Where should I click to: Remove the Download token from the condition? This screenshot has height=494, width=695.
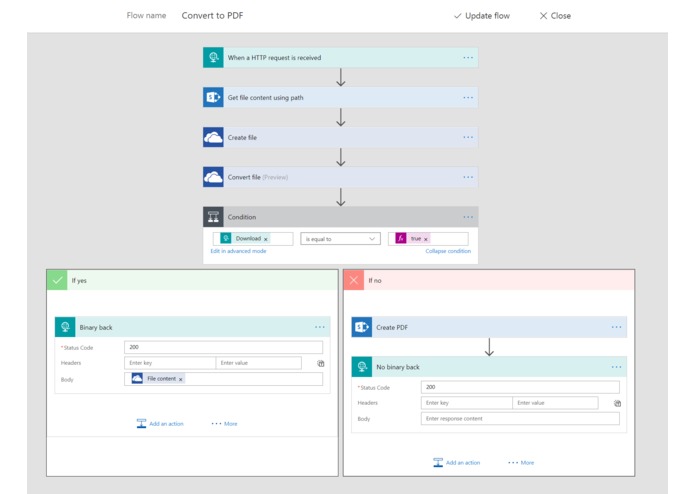tap(266, 239)
